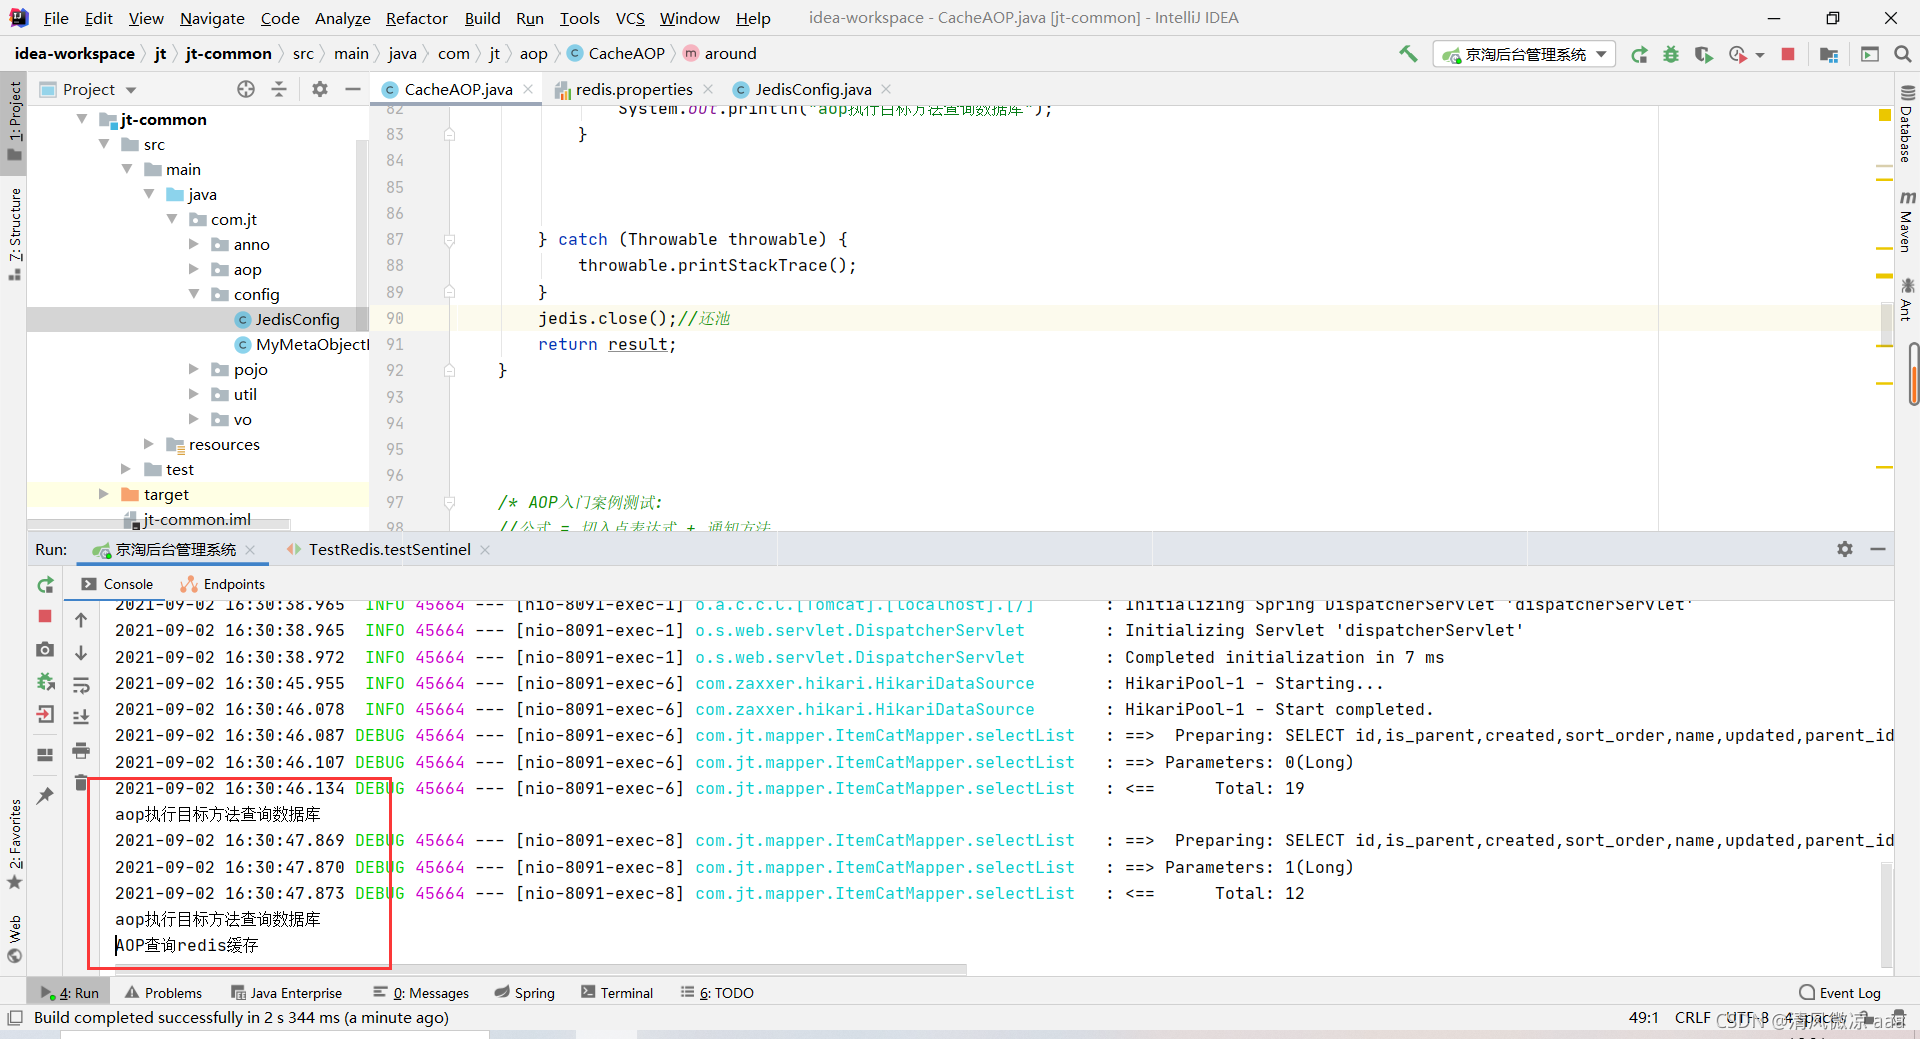Expand the resources folder node
Image resolution: width=1920 pixels, height=1039 pixels.
pyautogui.click(x=149, y=444)
